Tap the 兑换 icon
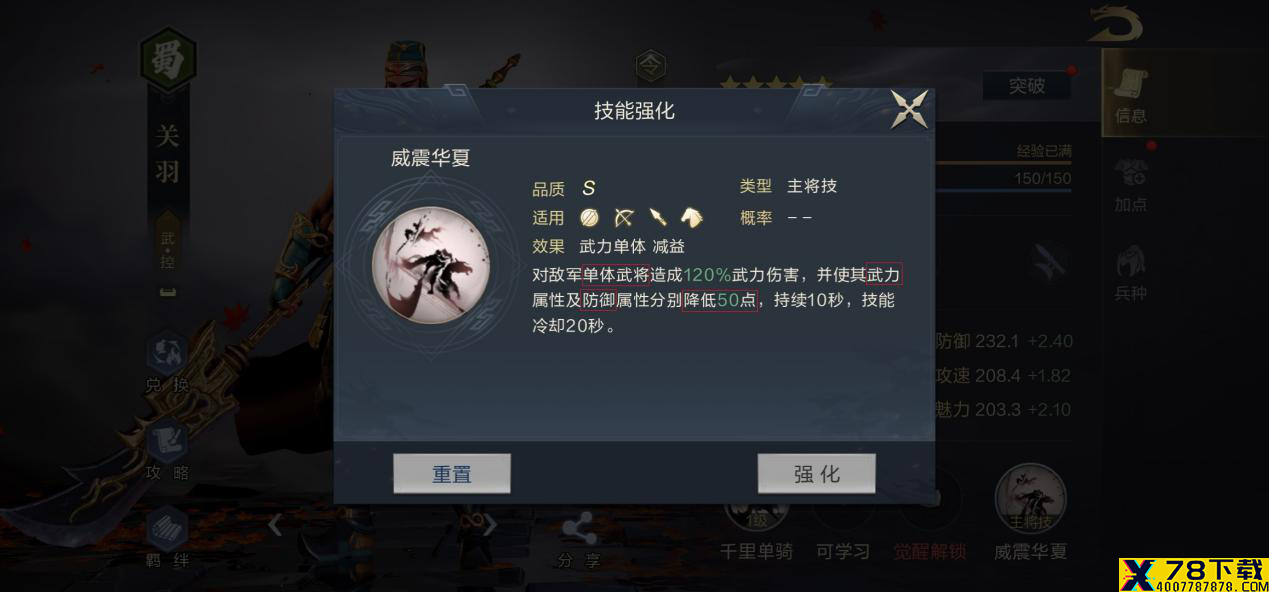The width and height of the screenshot is (1269, 592). click(167, 363)
